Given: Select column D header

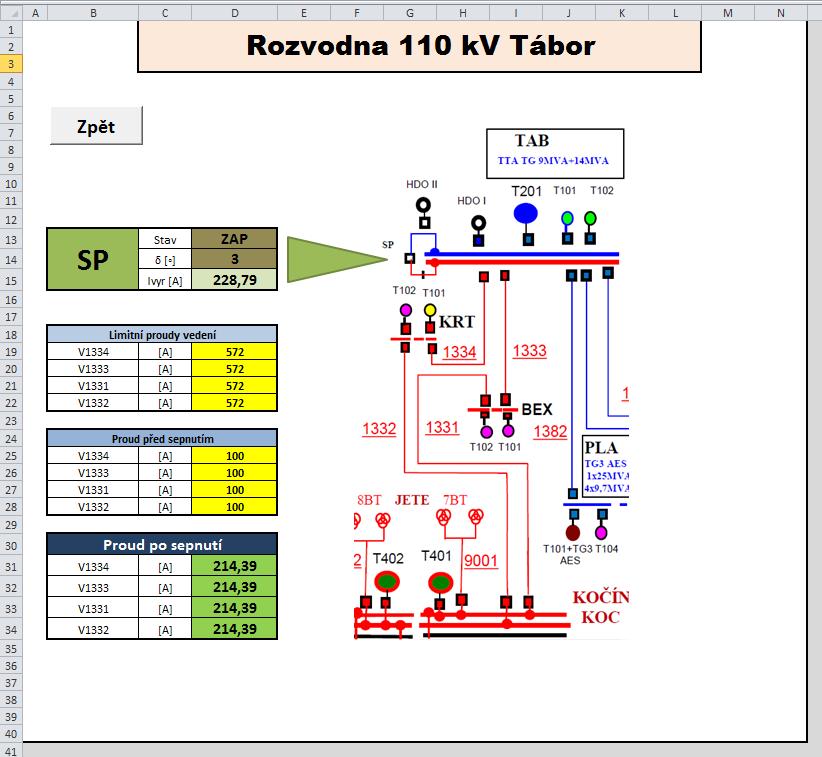Looking at the screenshot, I should (x=234, y=13).
